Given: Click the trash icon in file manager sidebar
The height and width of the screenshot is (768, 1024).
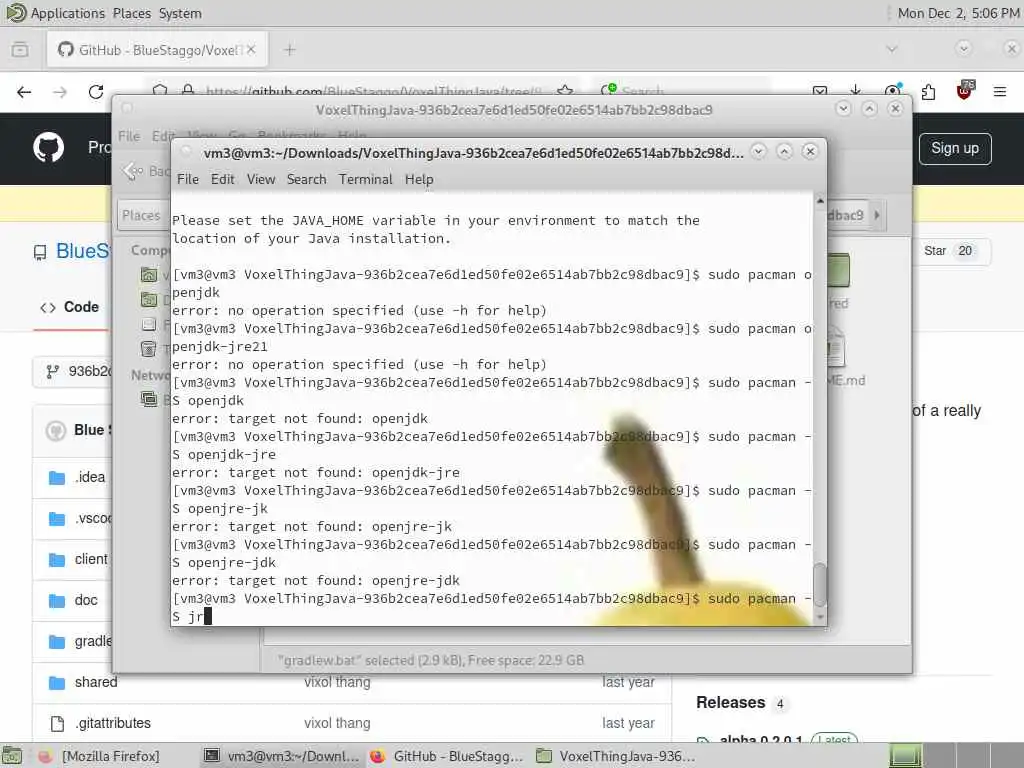Looking at the screenshot, I should click(x=149, y=349).
